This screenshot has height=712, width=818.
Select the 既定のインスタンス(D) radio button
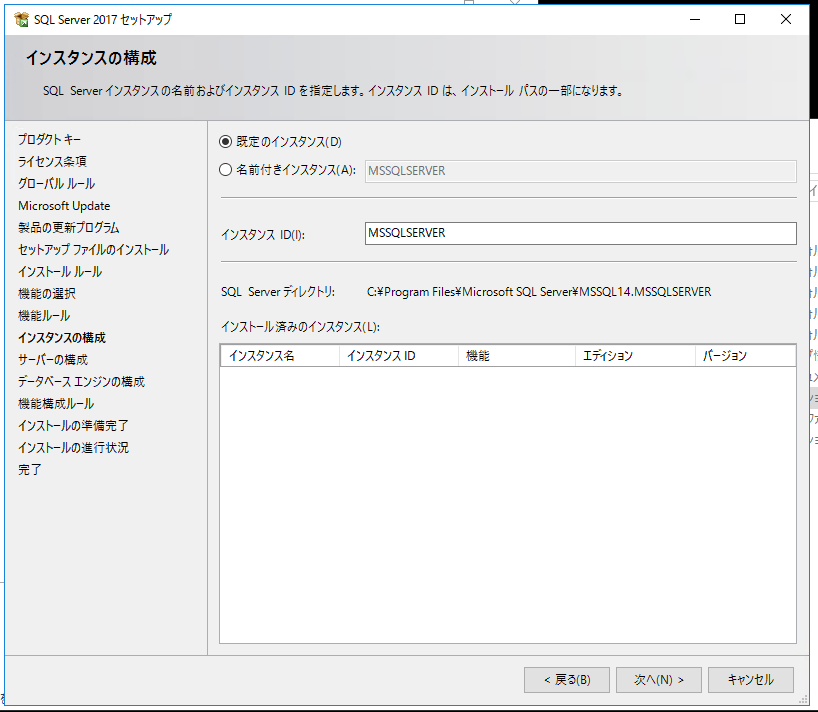click(225, 142)
